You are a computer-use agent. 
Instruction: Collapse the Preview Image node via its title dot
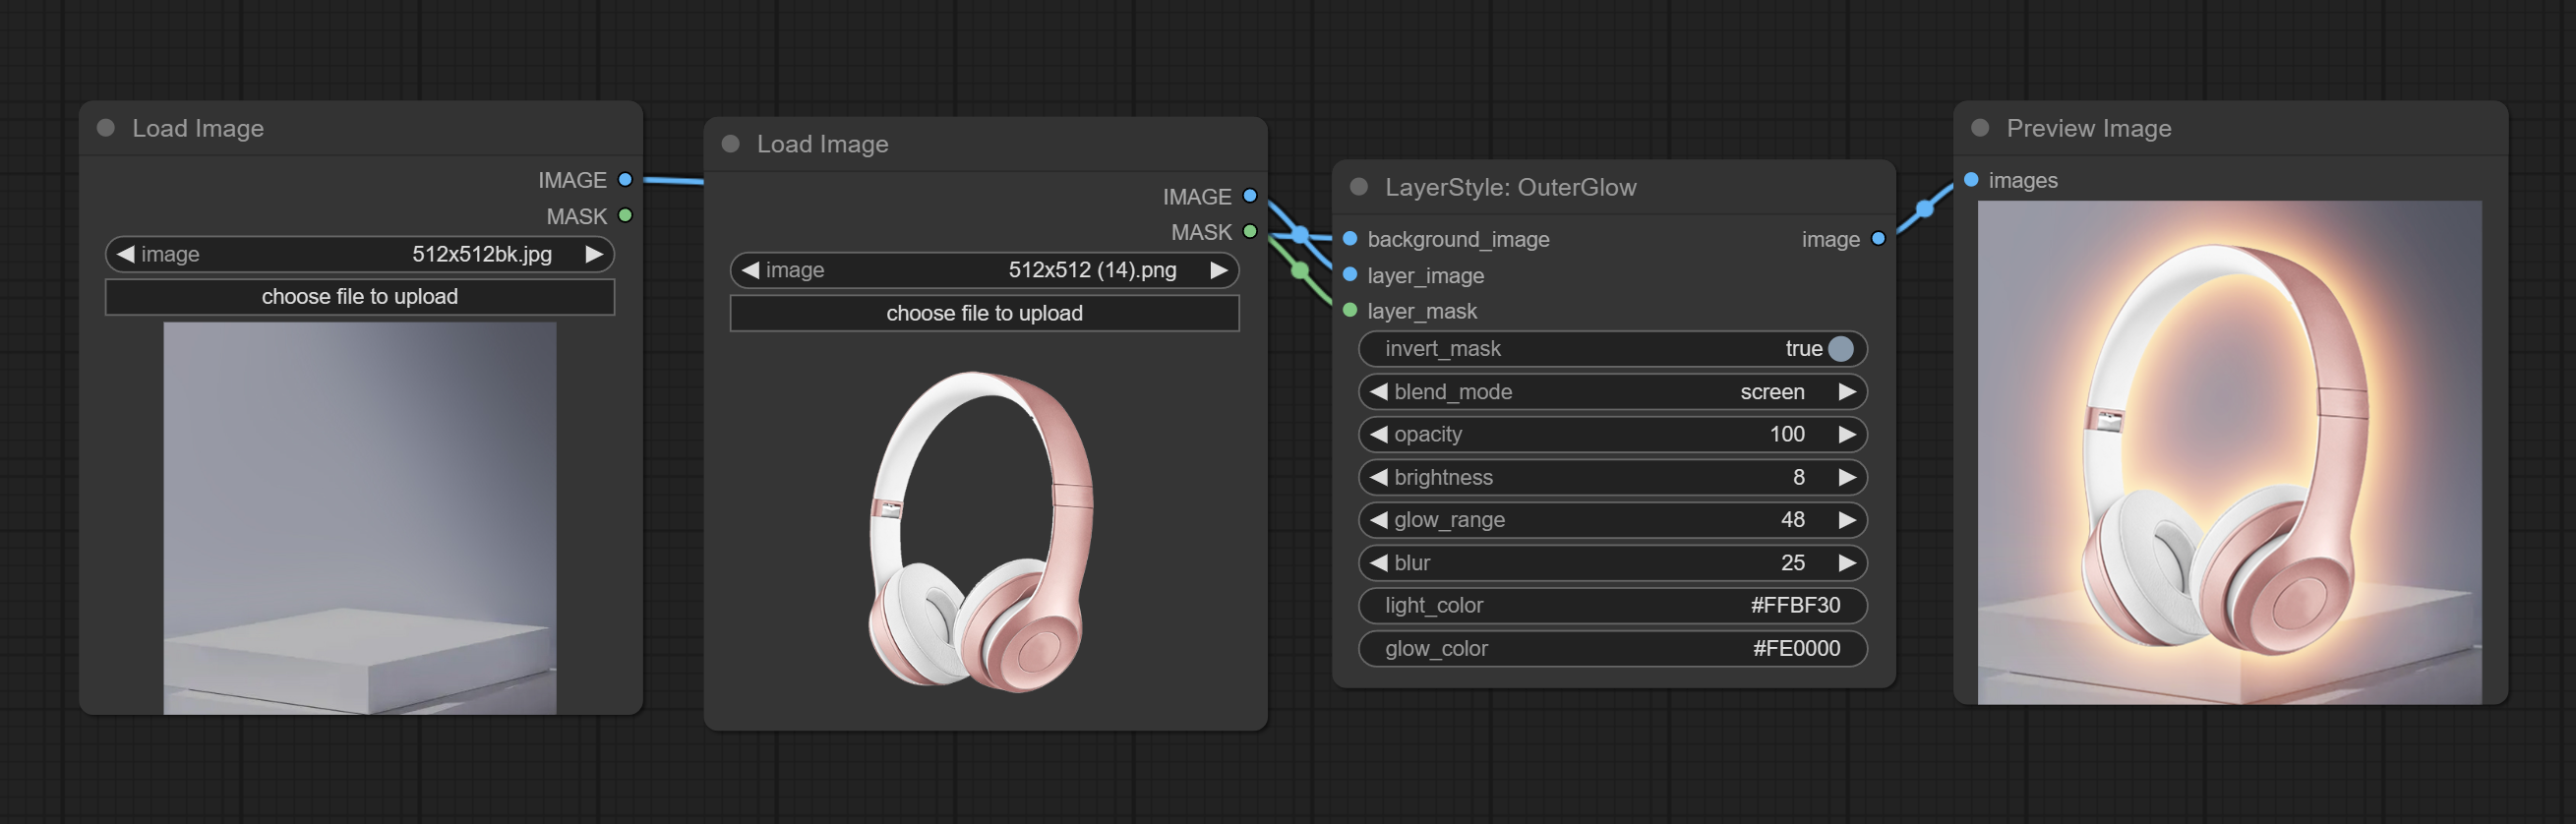pos(1980,128)
